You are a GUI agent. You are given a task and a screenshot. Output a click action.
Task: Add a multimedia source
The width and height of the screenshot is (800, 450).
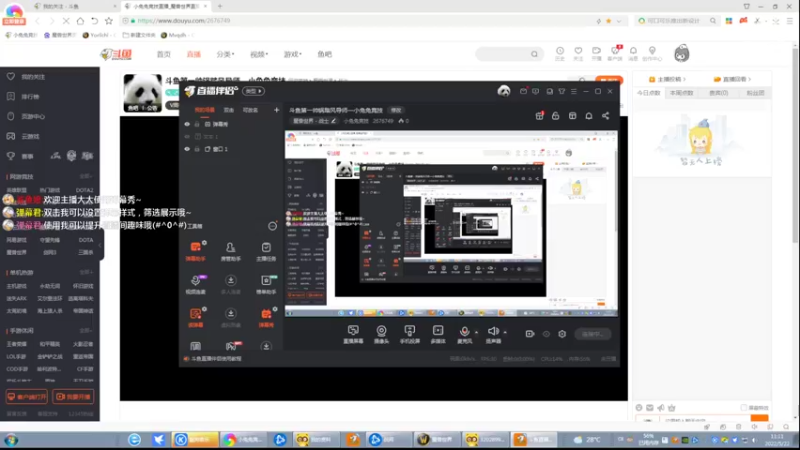point(438,334)
